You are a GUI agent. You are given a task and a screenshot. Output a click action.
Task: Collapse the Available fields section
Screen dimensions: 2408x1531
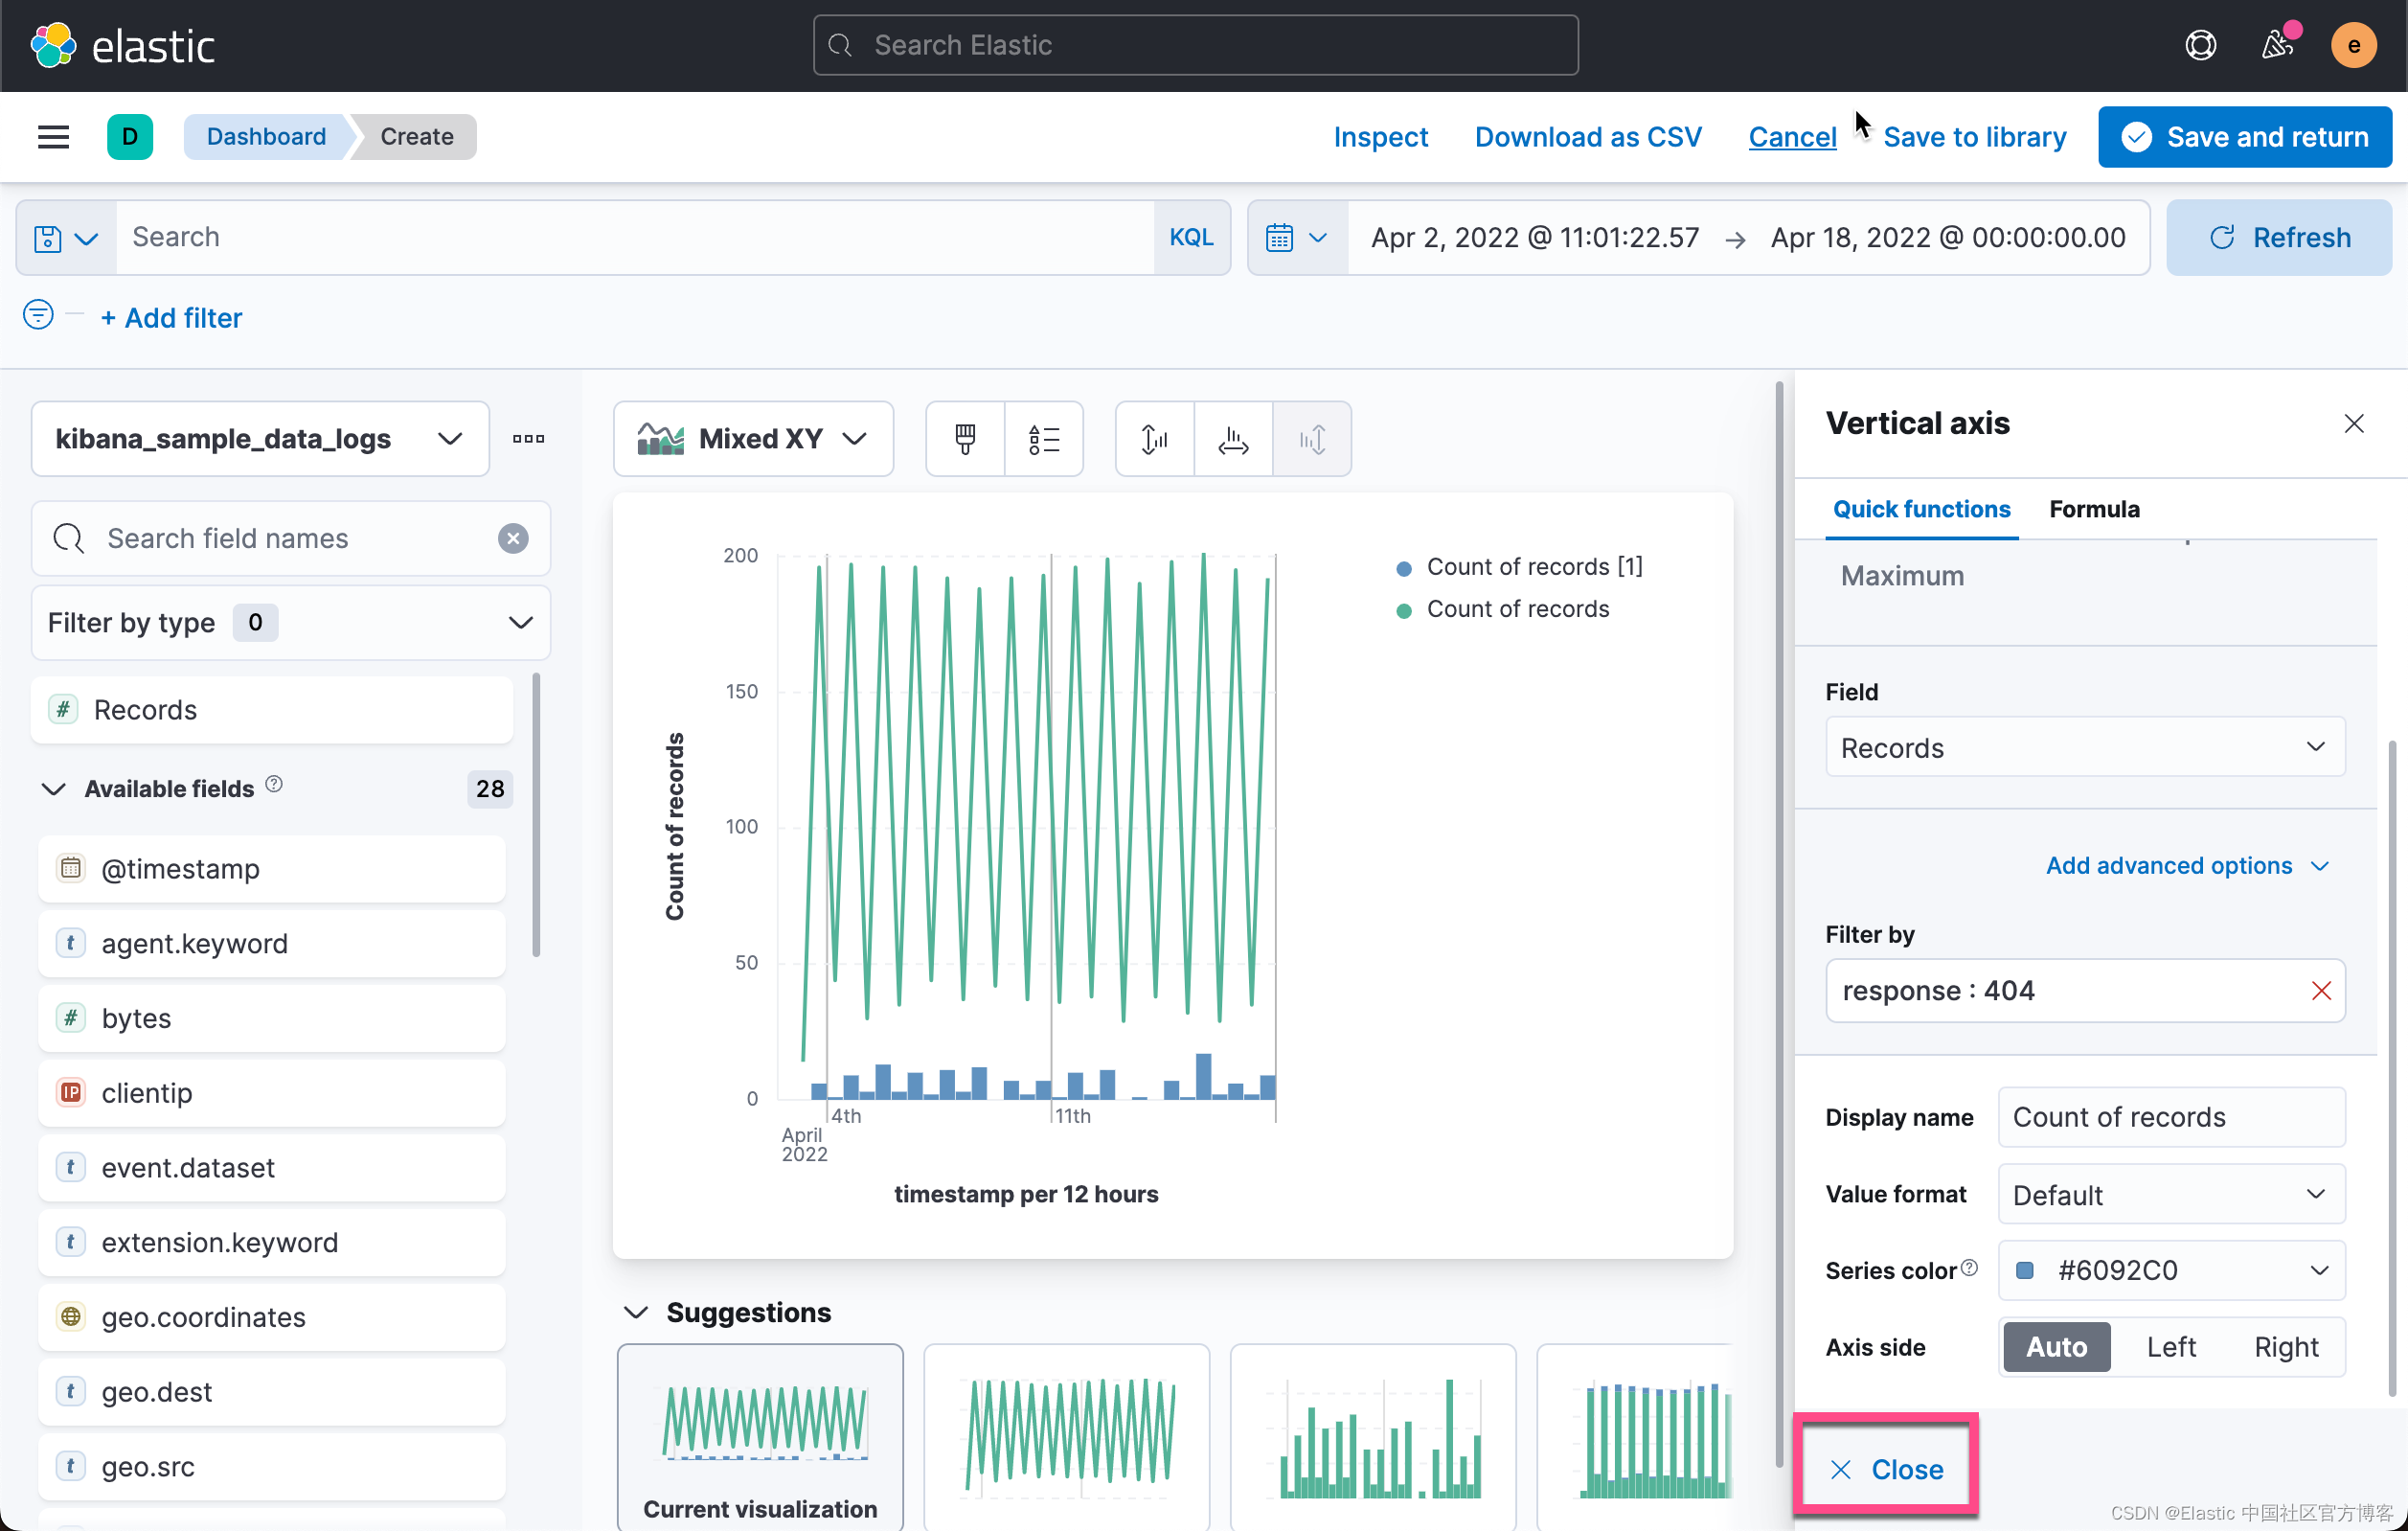point(54,789)
